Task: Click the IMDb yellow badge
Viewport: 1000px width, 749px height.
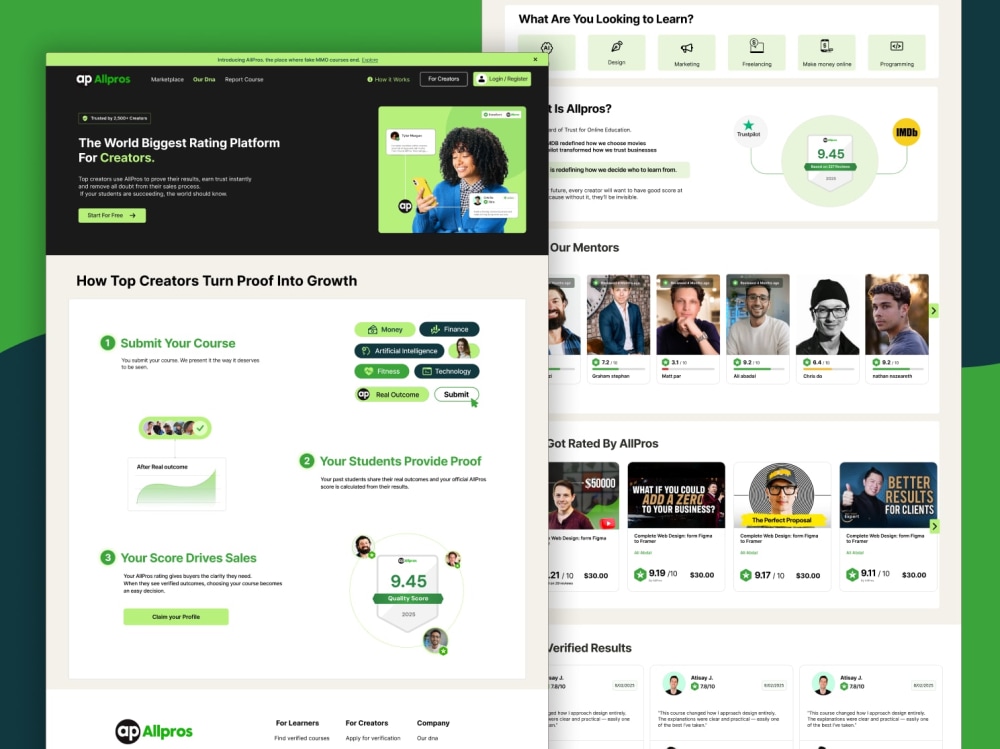Action: point(906,133)
